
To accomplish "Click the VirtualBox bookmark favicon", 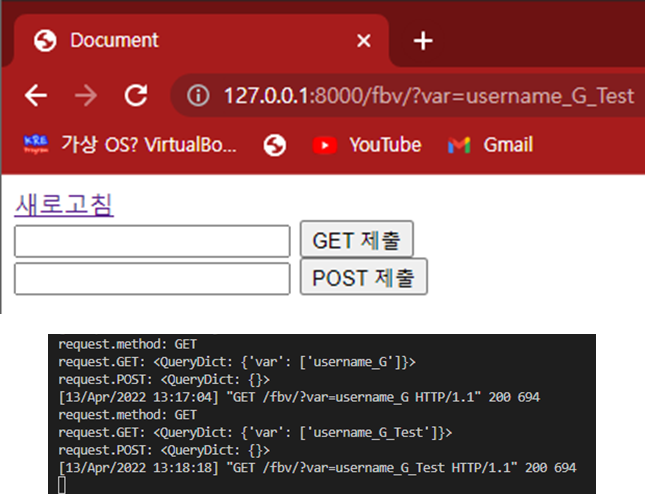I will (x=35, y=145).
